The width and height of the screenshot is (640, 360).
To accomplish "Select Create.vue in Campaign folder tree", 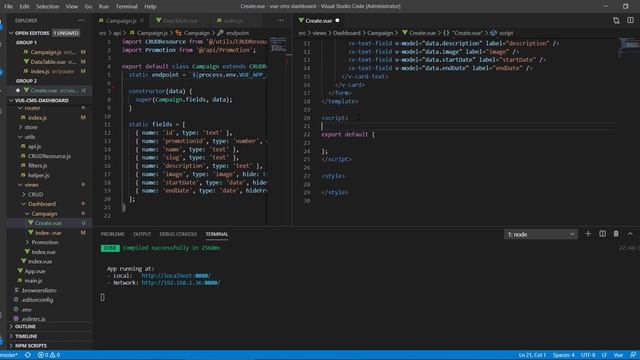I will (48, 223).
